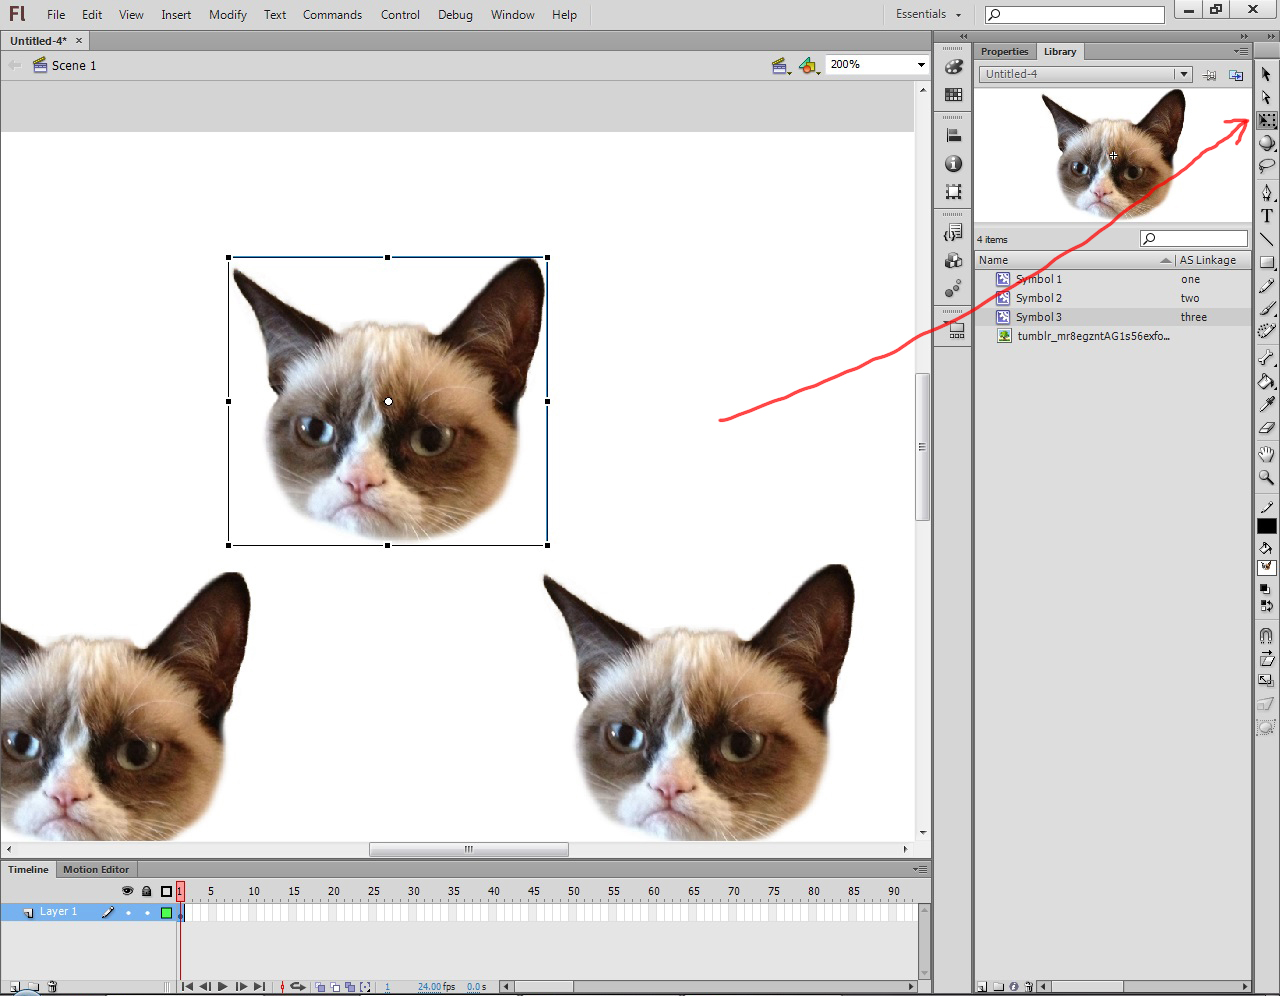Open the Components panel icon

(x=954, y=261)
